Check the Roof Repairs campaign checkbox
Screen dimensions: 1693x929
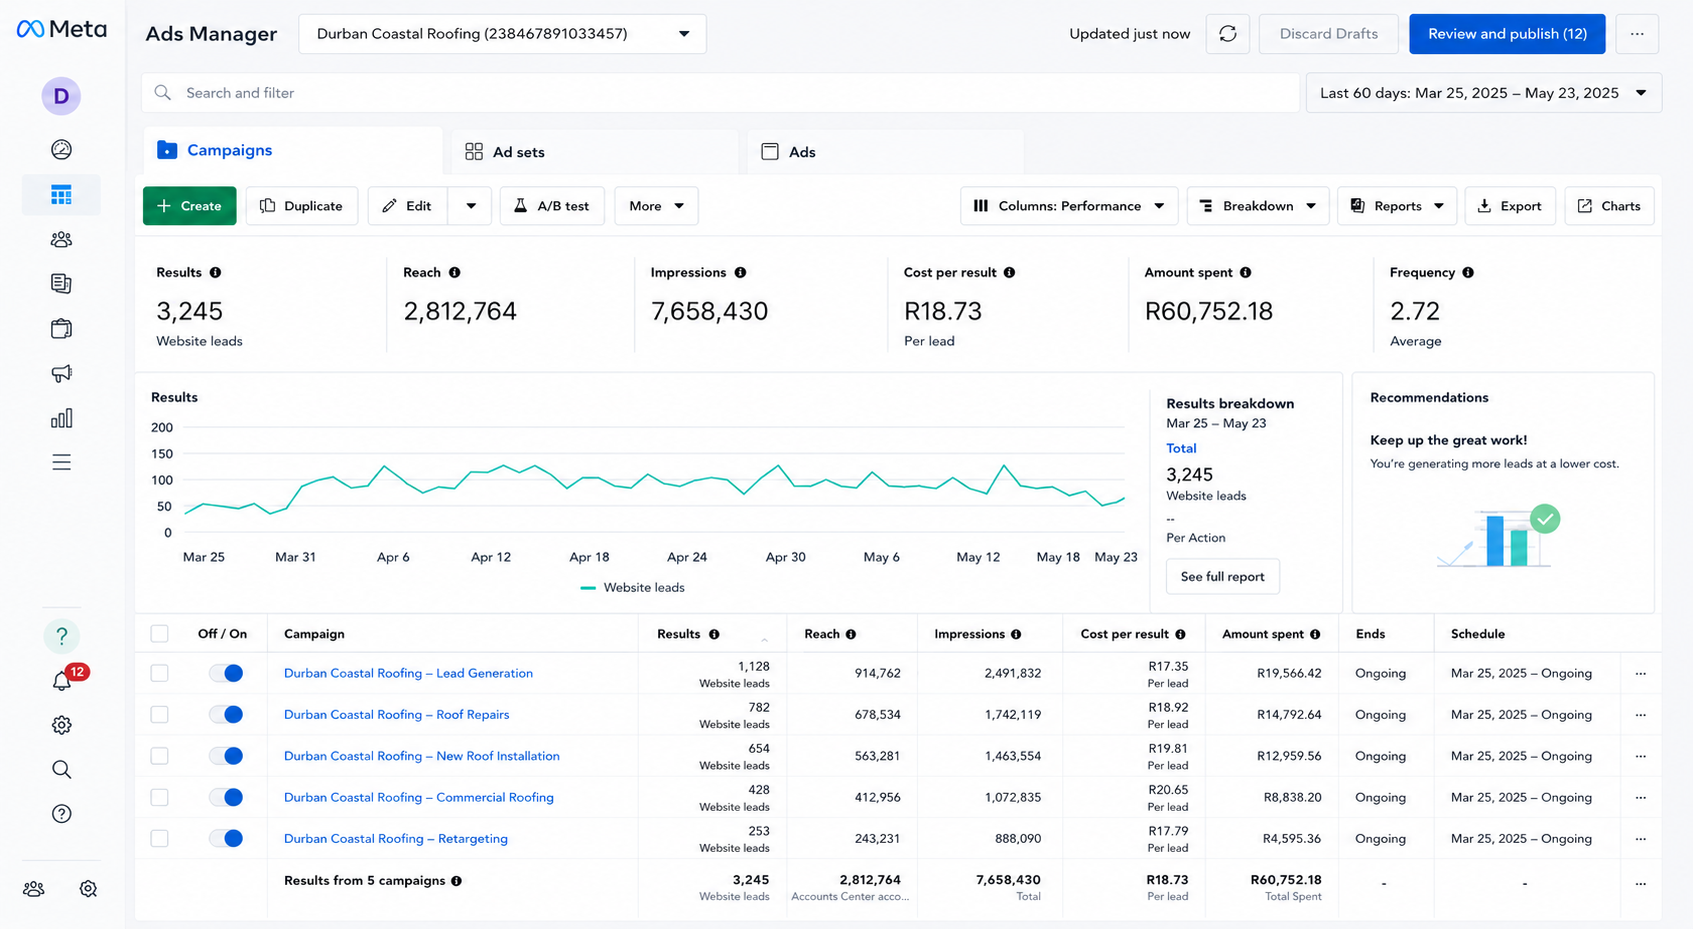(160, 715)
